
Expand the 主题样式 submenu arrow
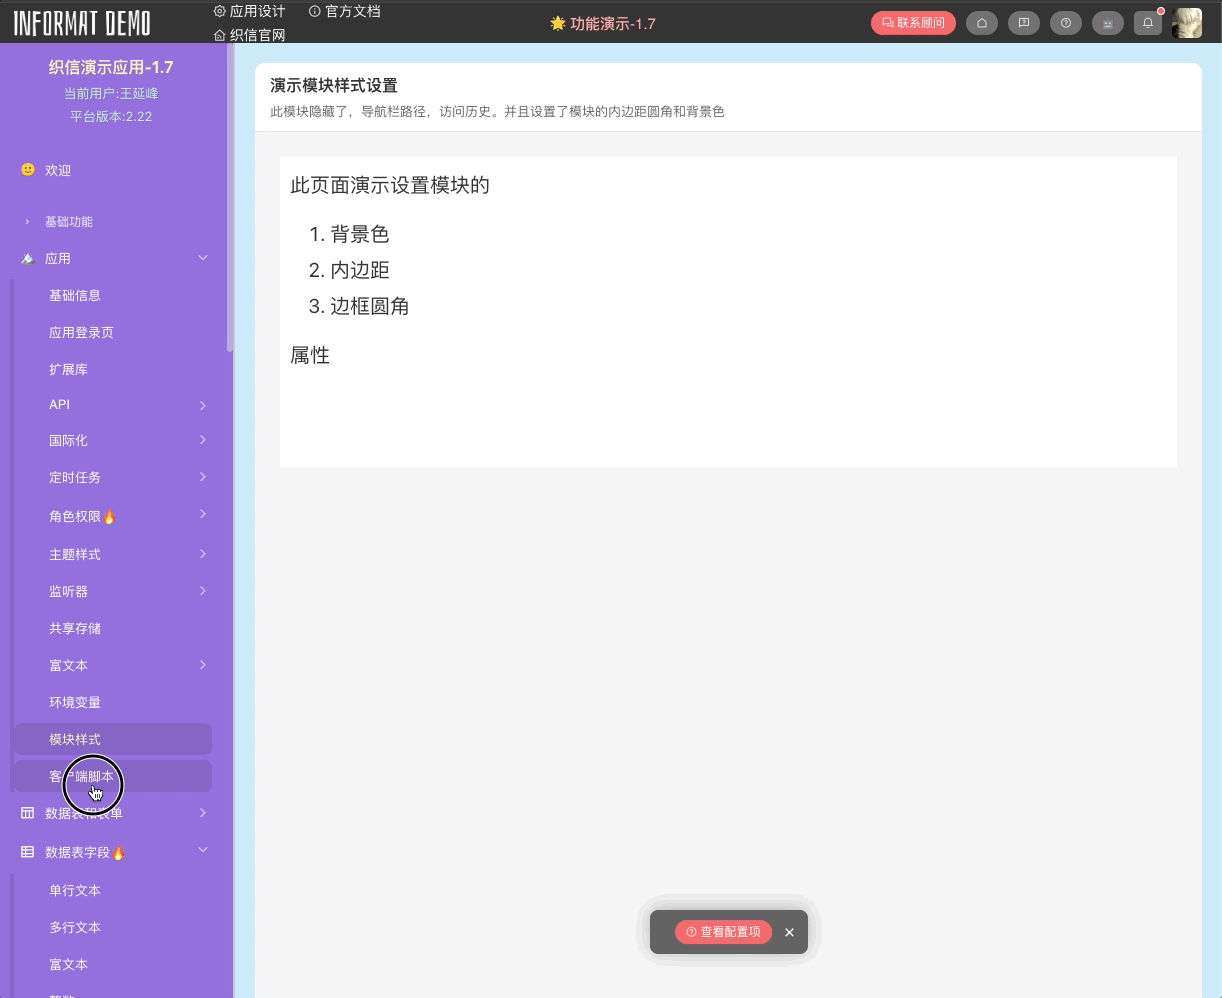[202, 554]
